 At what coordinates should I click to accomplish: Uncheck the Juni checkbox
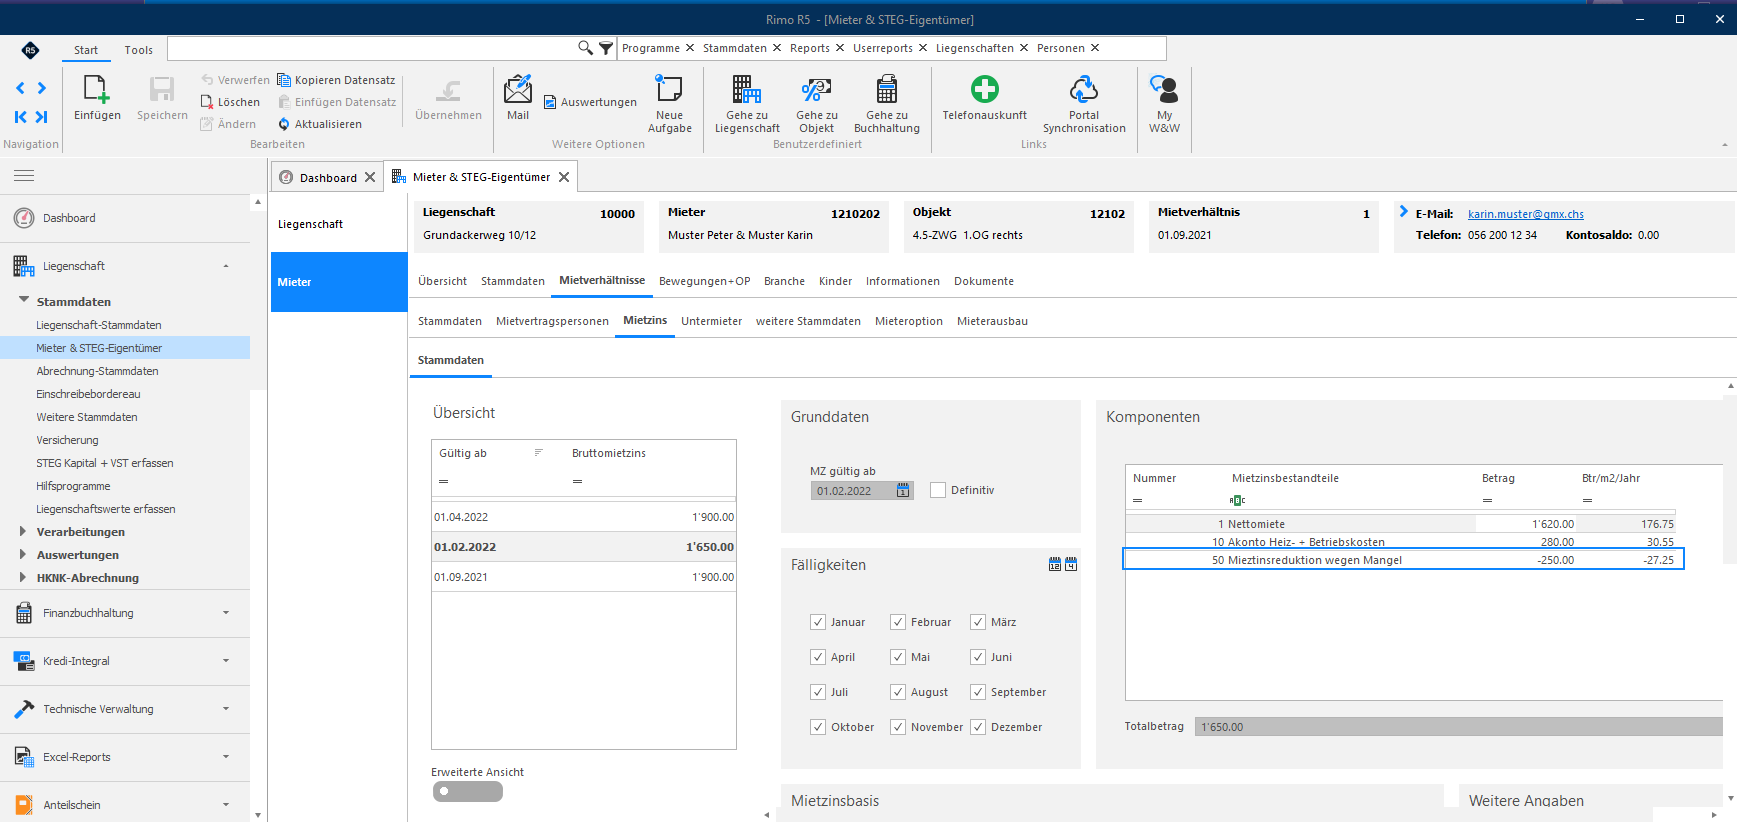pos(978,657)
